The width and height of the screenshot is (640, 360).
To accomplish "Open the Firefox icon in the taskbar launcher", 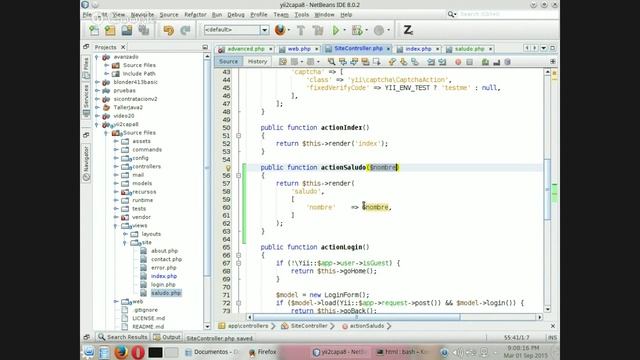I will 121,352.
